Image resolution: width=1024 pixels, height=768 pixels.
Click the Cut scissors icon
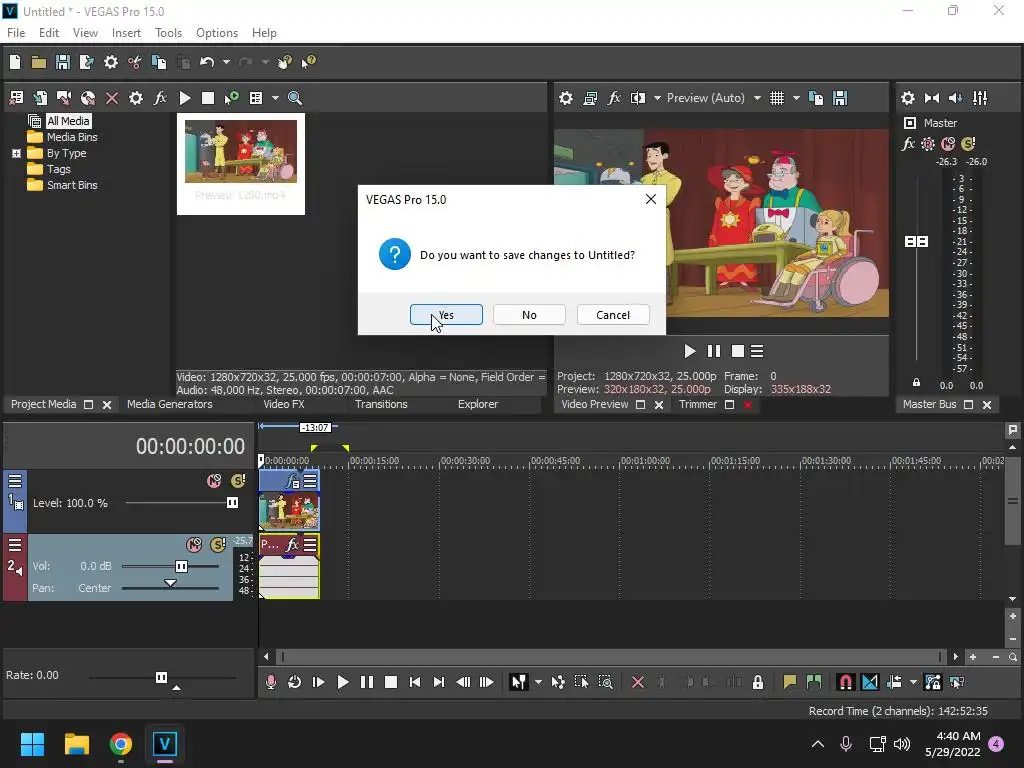click(x=135, y=62)
